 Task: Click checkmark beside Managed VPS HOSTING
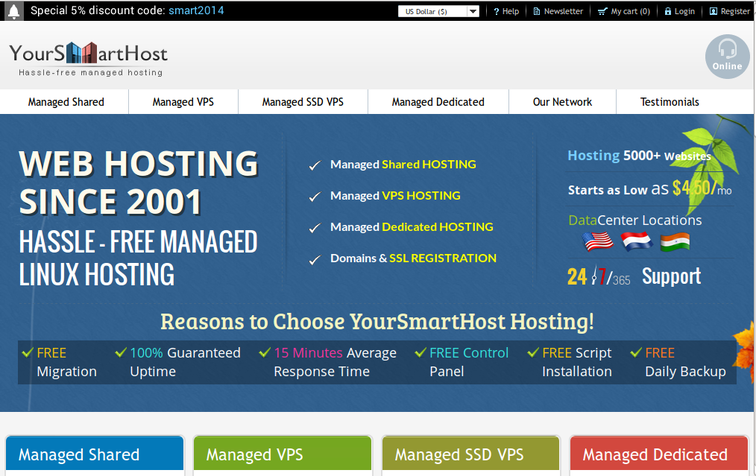(315, 197)
